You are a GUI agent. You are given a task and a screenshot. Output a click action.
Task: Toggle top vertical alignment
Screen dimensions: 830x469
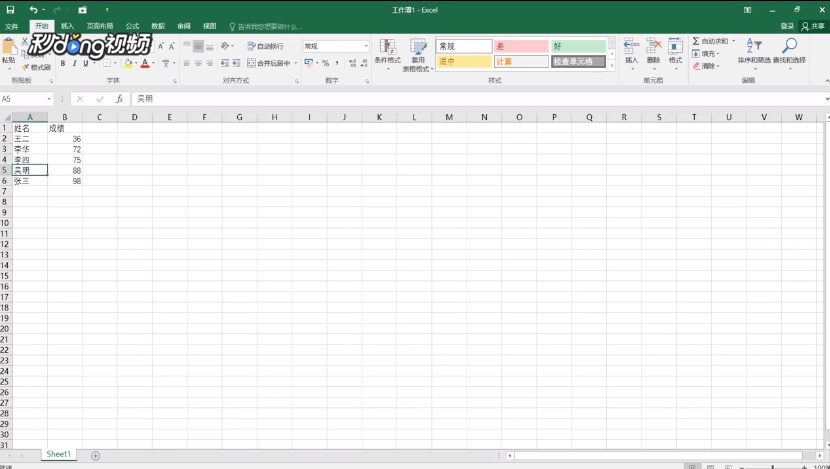click(x=187, y=46)
